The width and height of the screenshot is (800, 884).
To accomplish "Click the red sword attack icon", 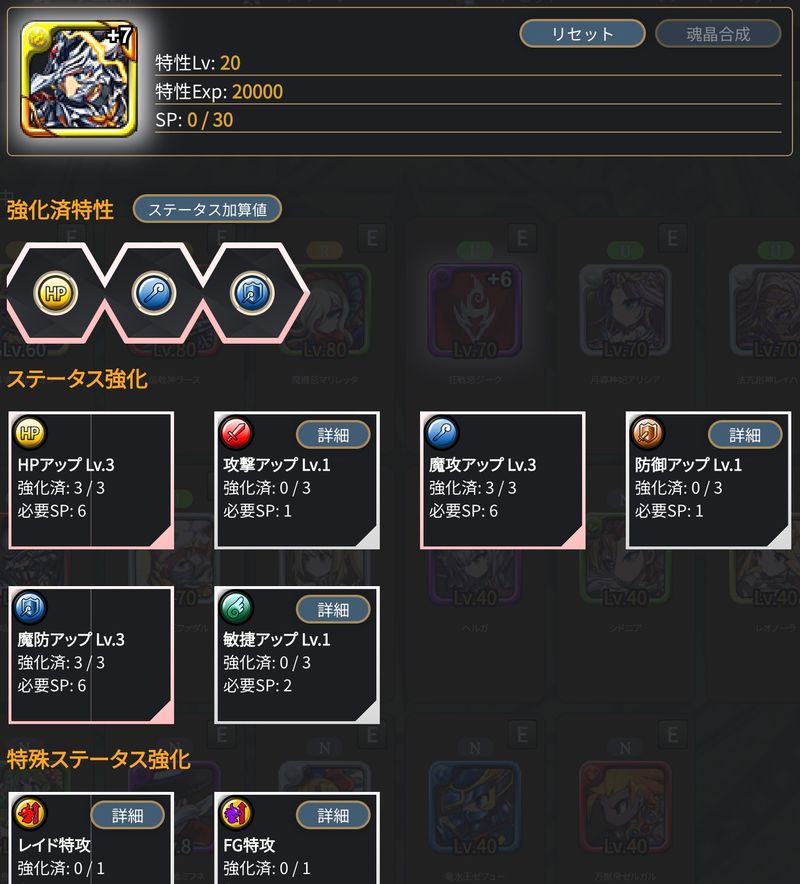I will (x=236, y=433).
